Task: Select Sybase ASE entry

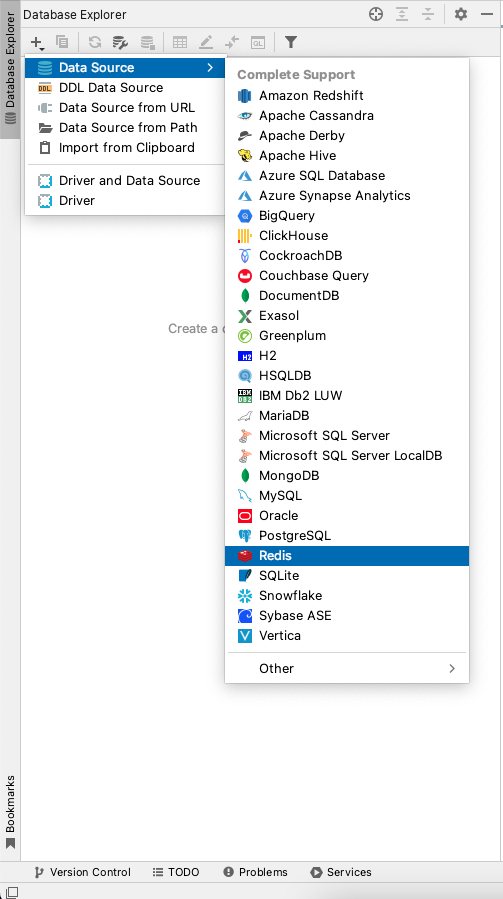Action: point(347,616)
